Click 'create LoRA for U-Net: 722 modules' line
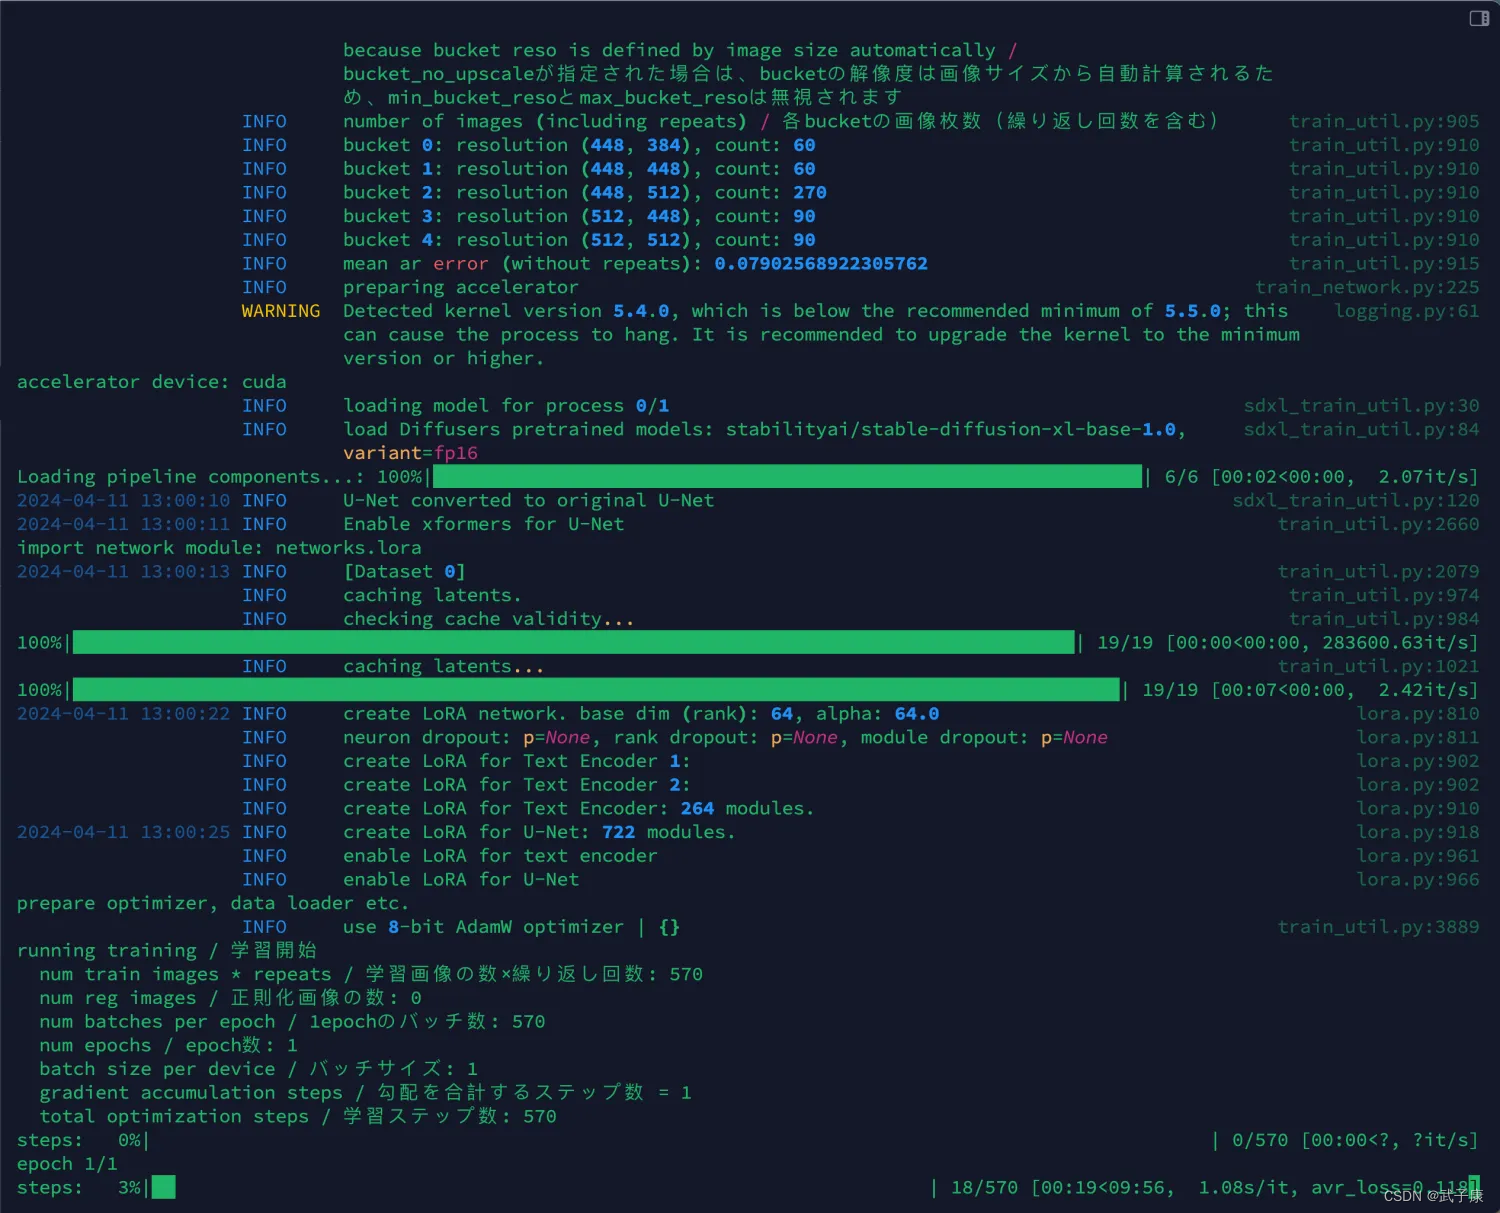1500x1213 pixels. [x=540, y=832]
